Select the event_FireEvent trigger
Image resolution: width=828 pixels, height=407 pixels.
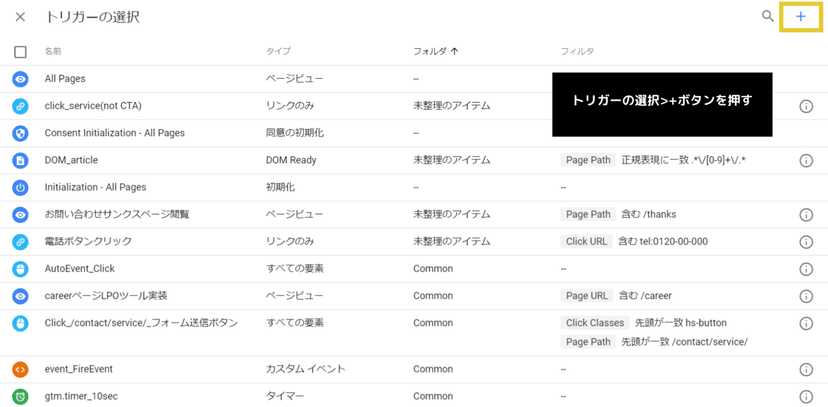pos(79,369)
